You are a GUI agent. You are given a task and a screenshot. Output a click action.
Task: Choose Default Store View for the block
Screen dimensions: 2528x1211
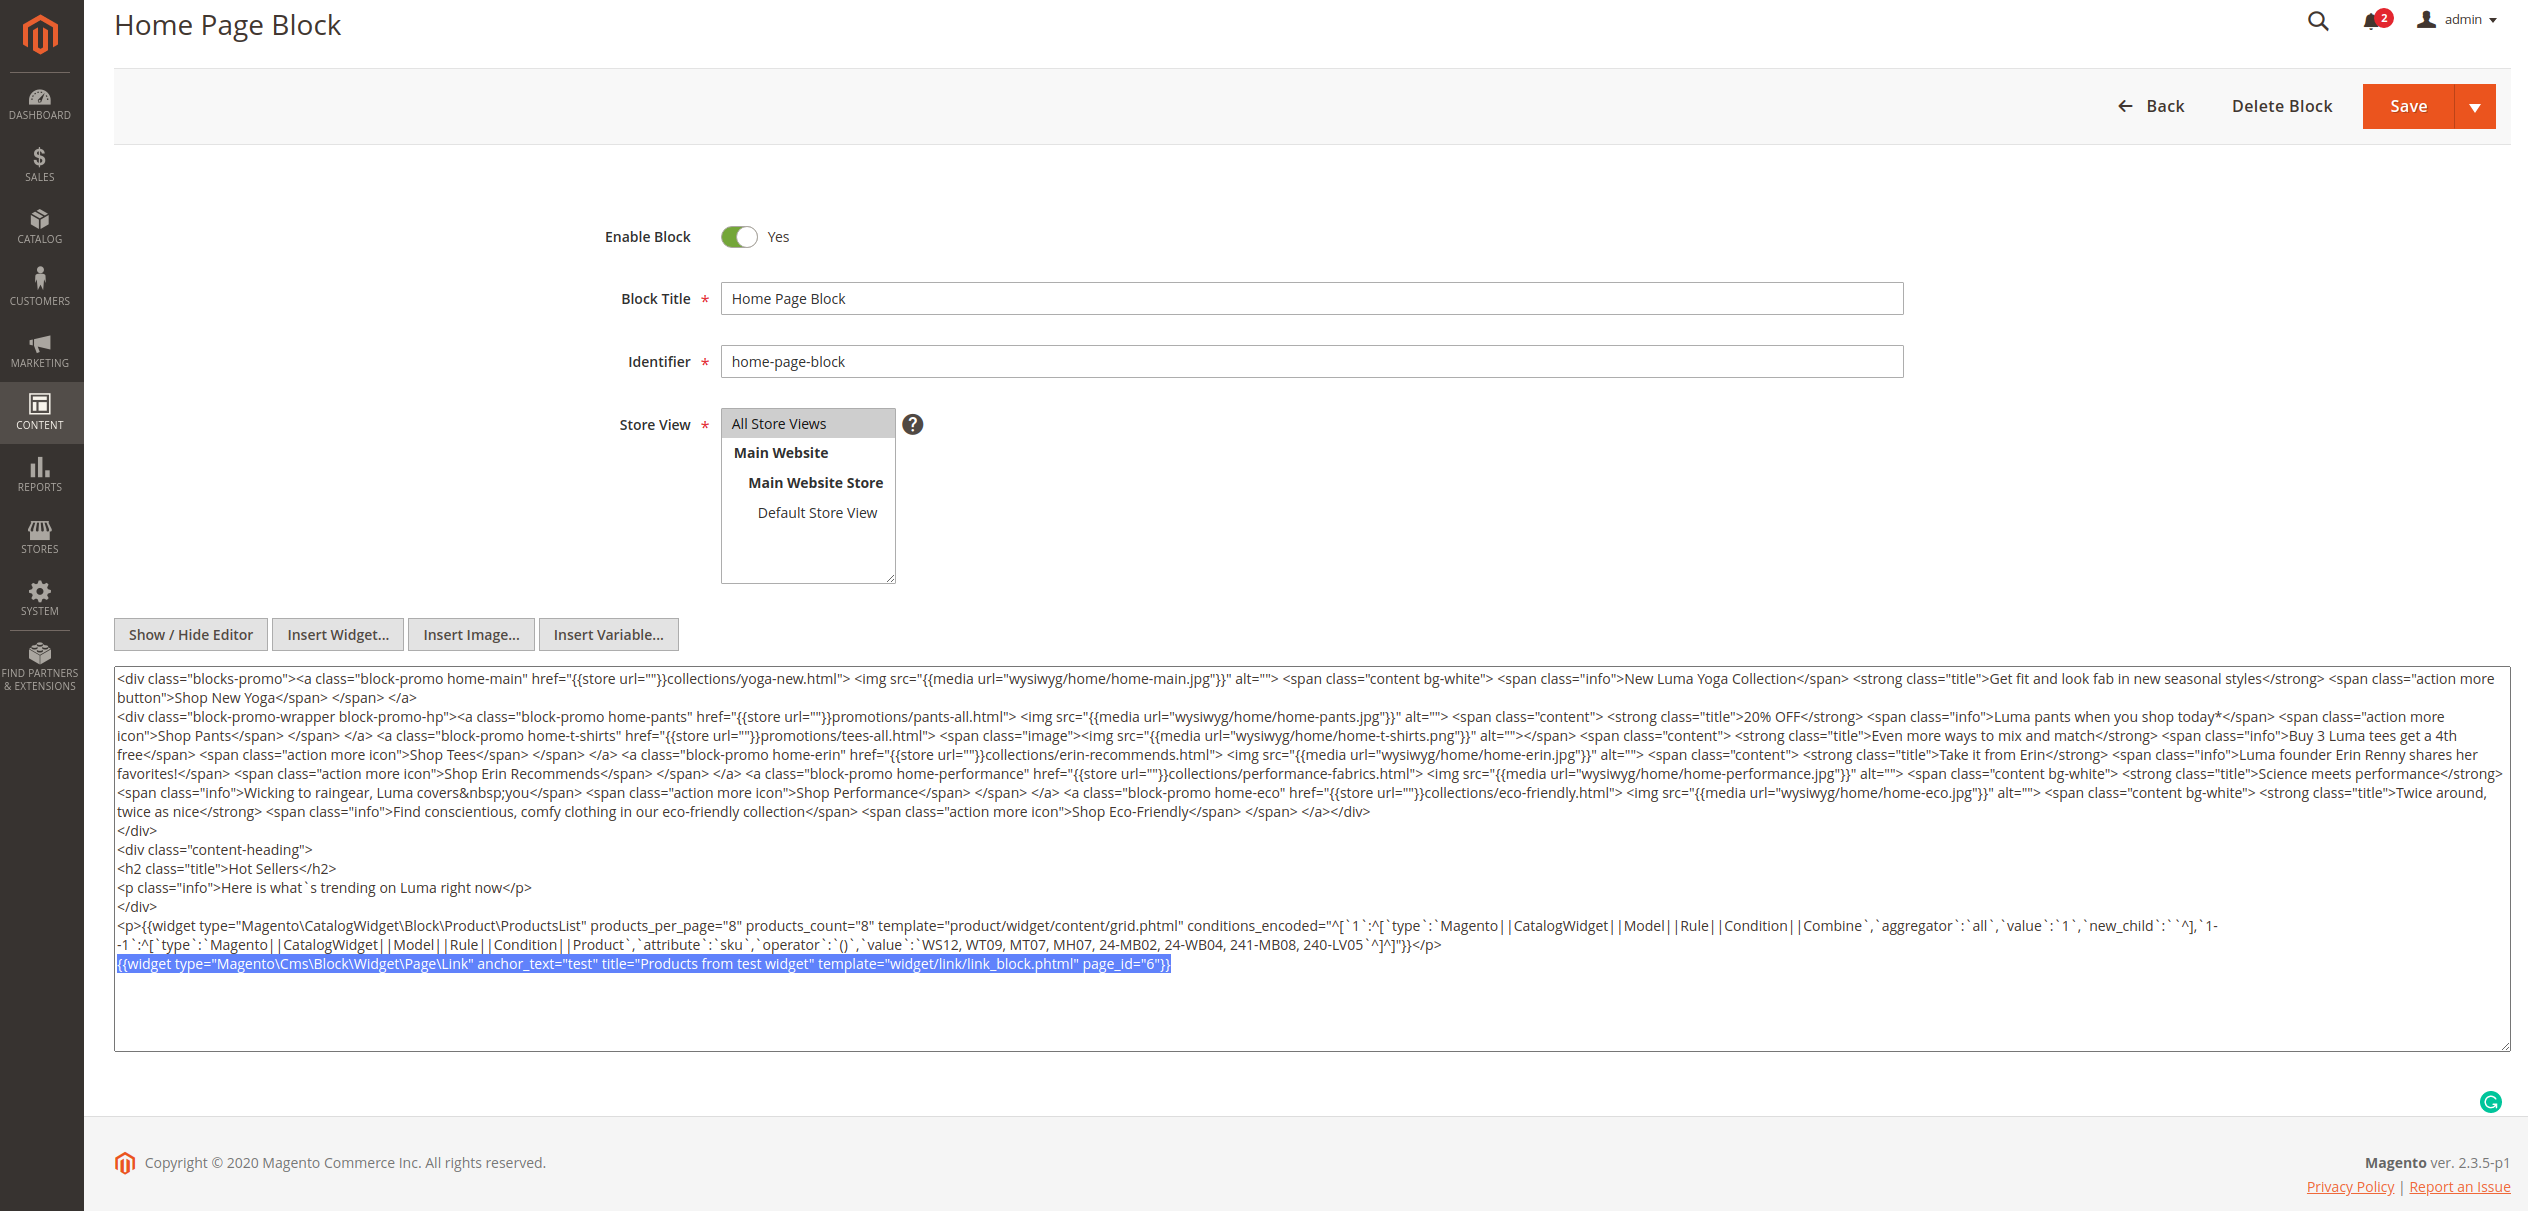[815, 512]
